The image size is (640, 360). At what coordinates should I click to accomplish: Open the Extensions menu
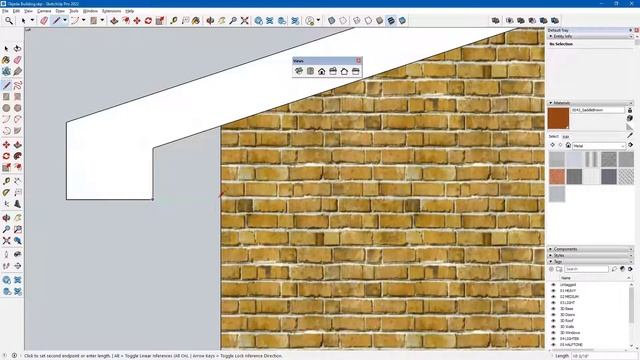click(x=111, y=11)
